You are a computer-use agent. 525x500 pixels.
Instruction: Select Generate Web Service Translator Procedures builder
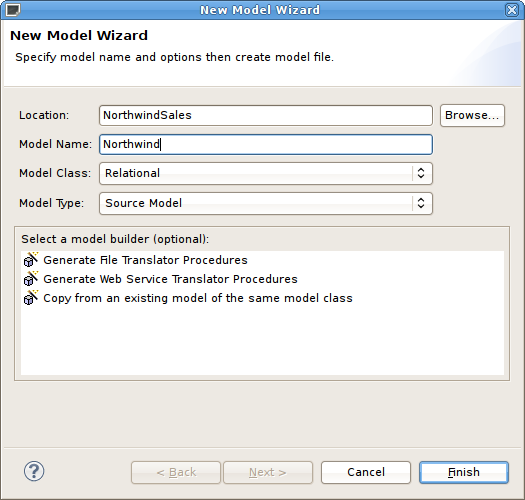coord(170,279)
